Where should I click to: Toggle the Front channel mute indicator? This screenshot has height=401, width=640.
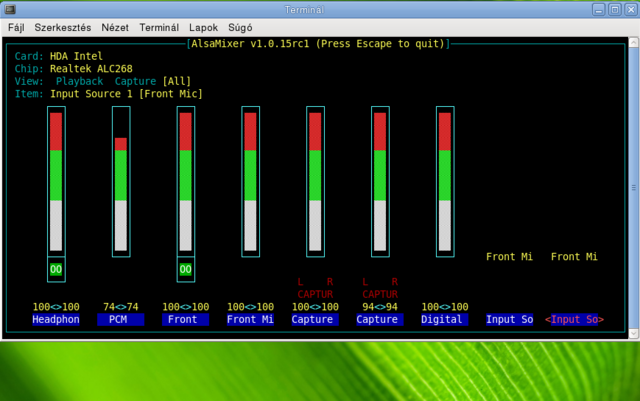pos(185,269)
